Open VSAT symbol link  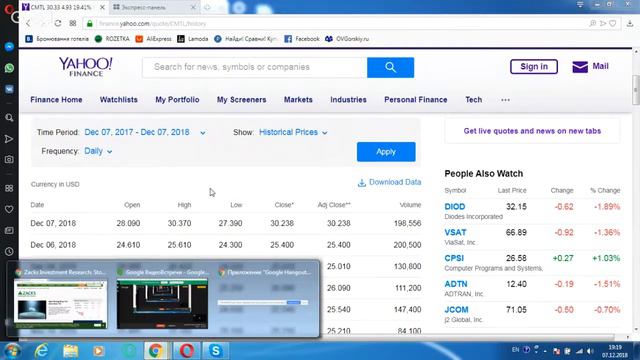click(x=455, y=232)
